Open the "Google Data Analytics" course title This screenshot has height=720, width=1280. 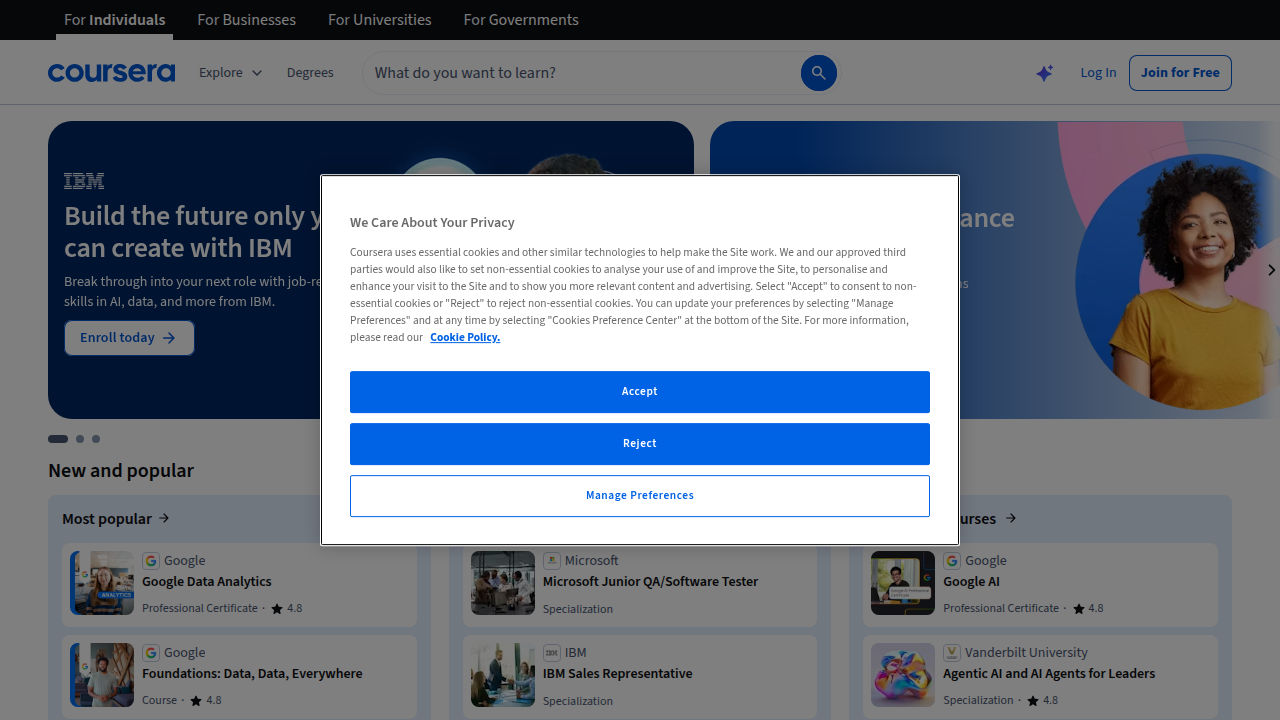(x=207, y=582)
